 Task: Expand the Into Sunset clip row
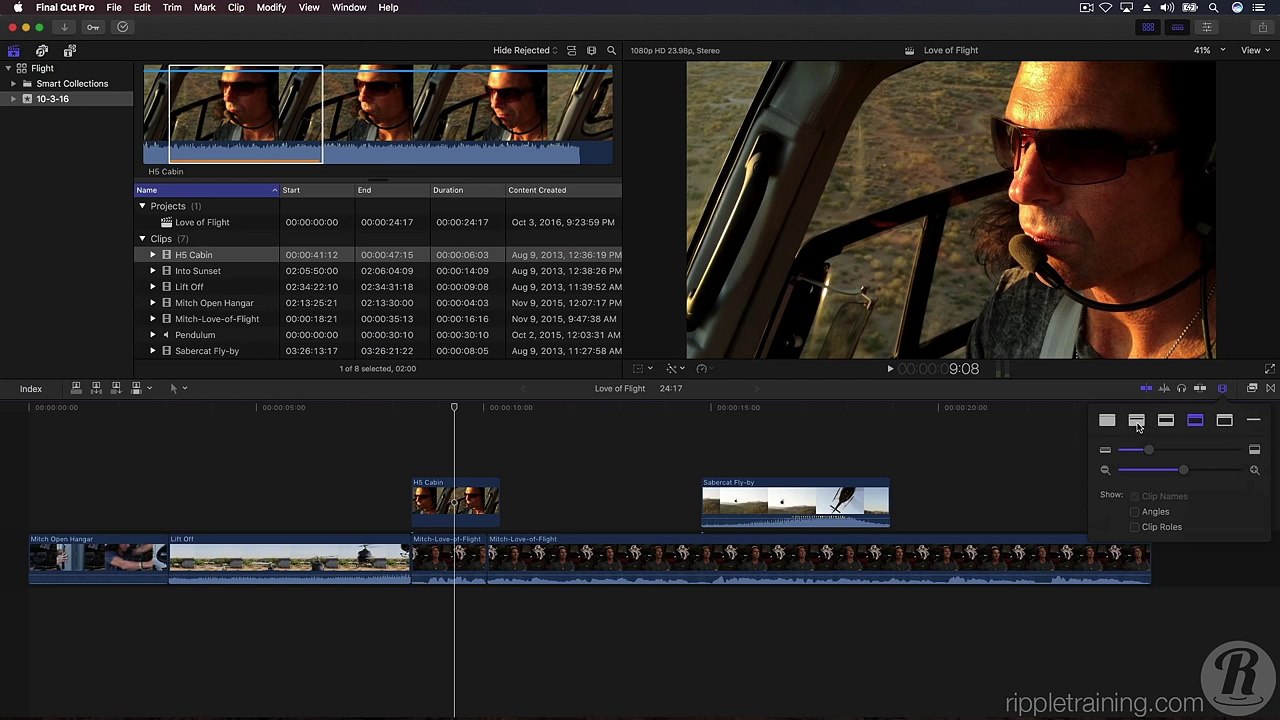tap(153, 271)
